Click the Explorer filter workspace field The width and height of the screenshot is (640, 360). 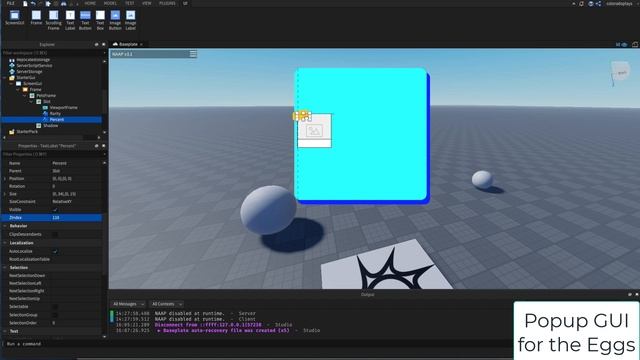coord(52,53)
